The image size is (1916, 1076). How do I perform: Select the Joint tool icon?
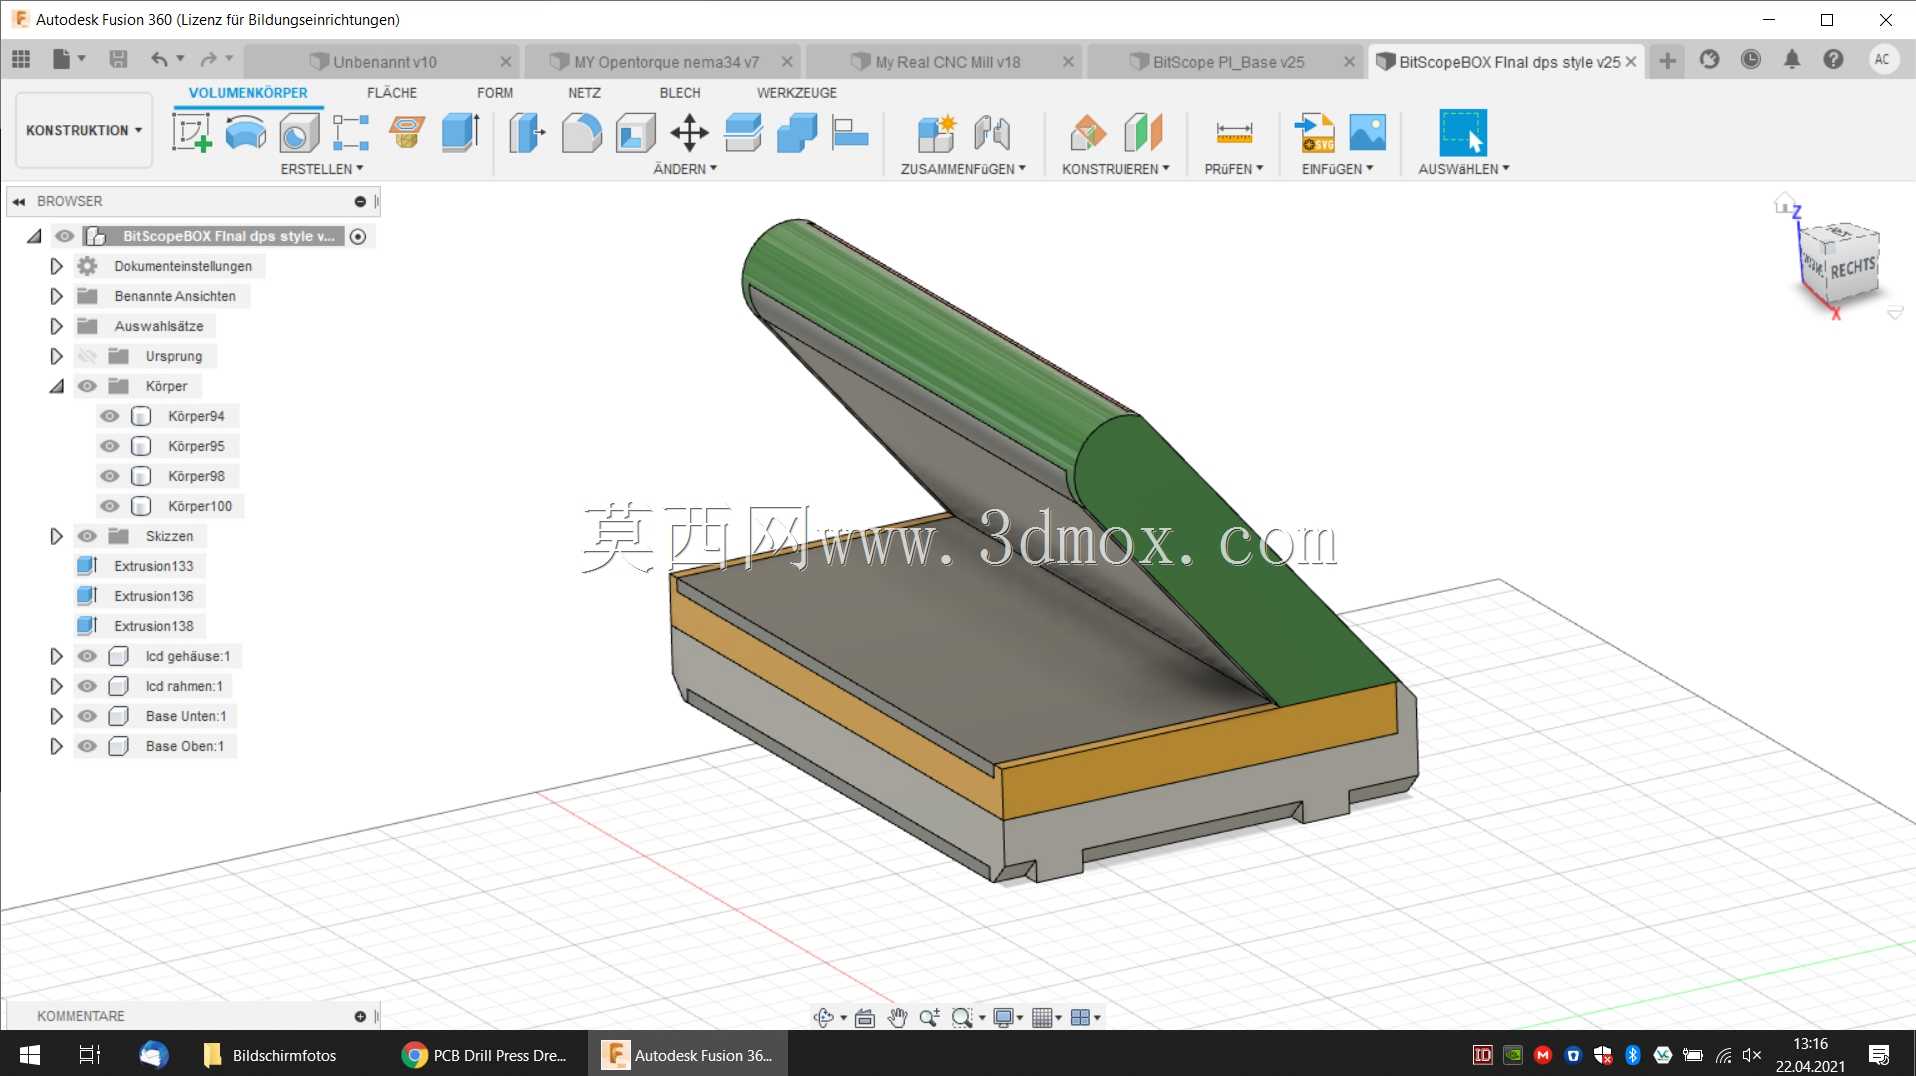pyautogui.click(x=992, y=132)
